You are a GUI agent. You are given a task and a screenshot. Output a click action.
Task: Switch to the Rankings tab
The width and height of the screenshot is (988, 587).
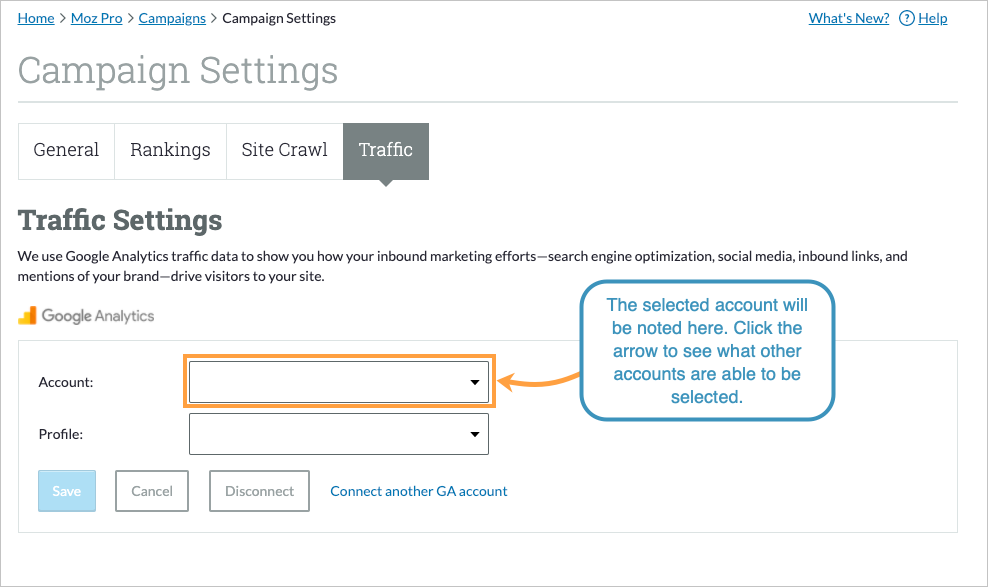[x=170, y=150]
